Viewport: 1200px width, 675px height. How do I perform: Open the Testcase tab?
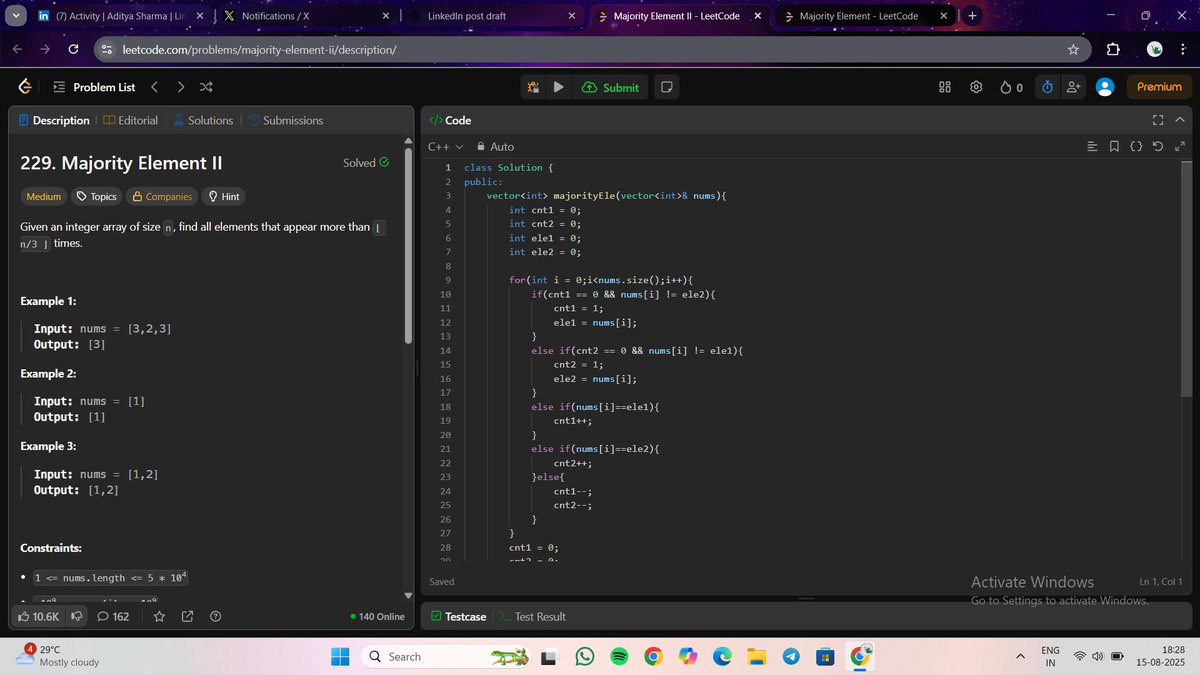click(458, 617)
